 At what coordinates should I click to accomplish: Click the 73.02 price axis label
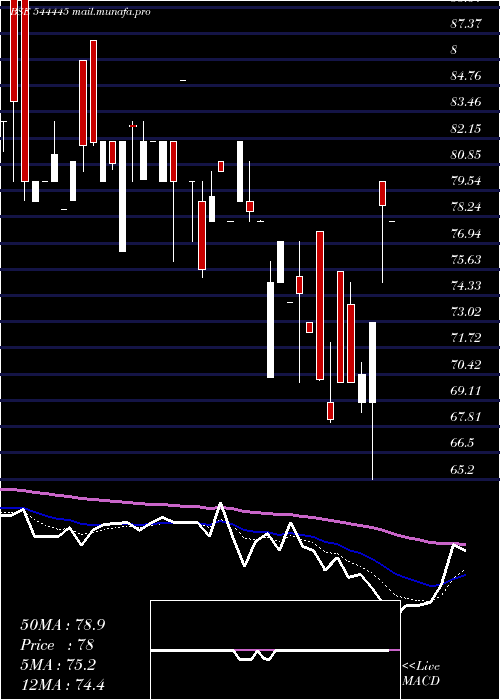click(x=466, y=312)
